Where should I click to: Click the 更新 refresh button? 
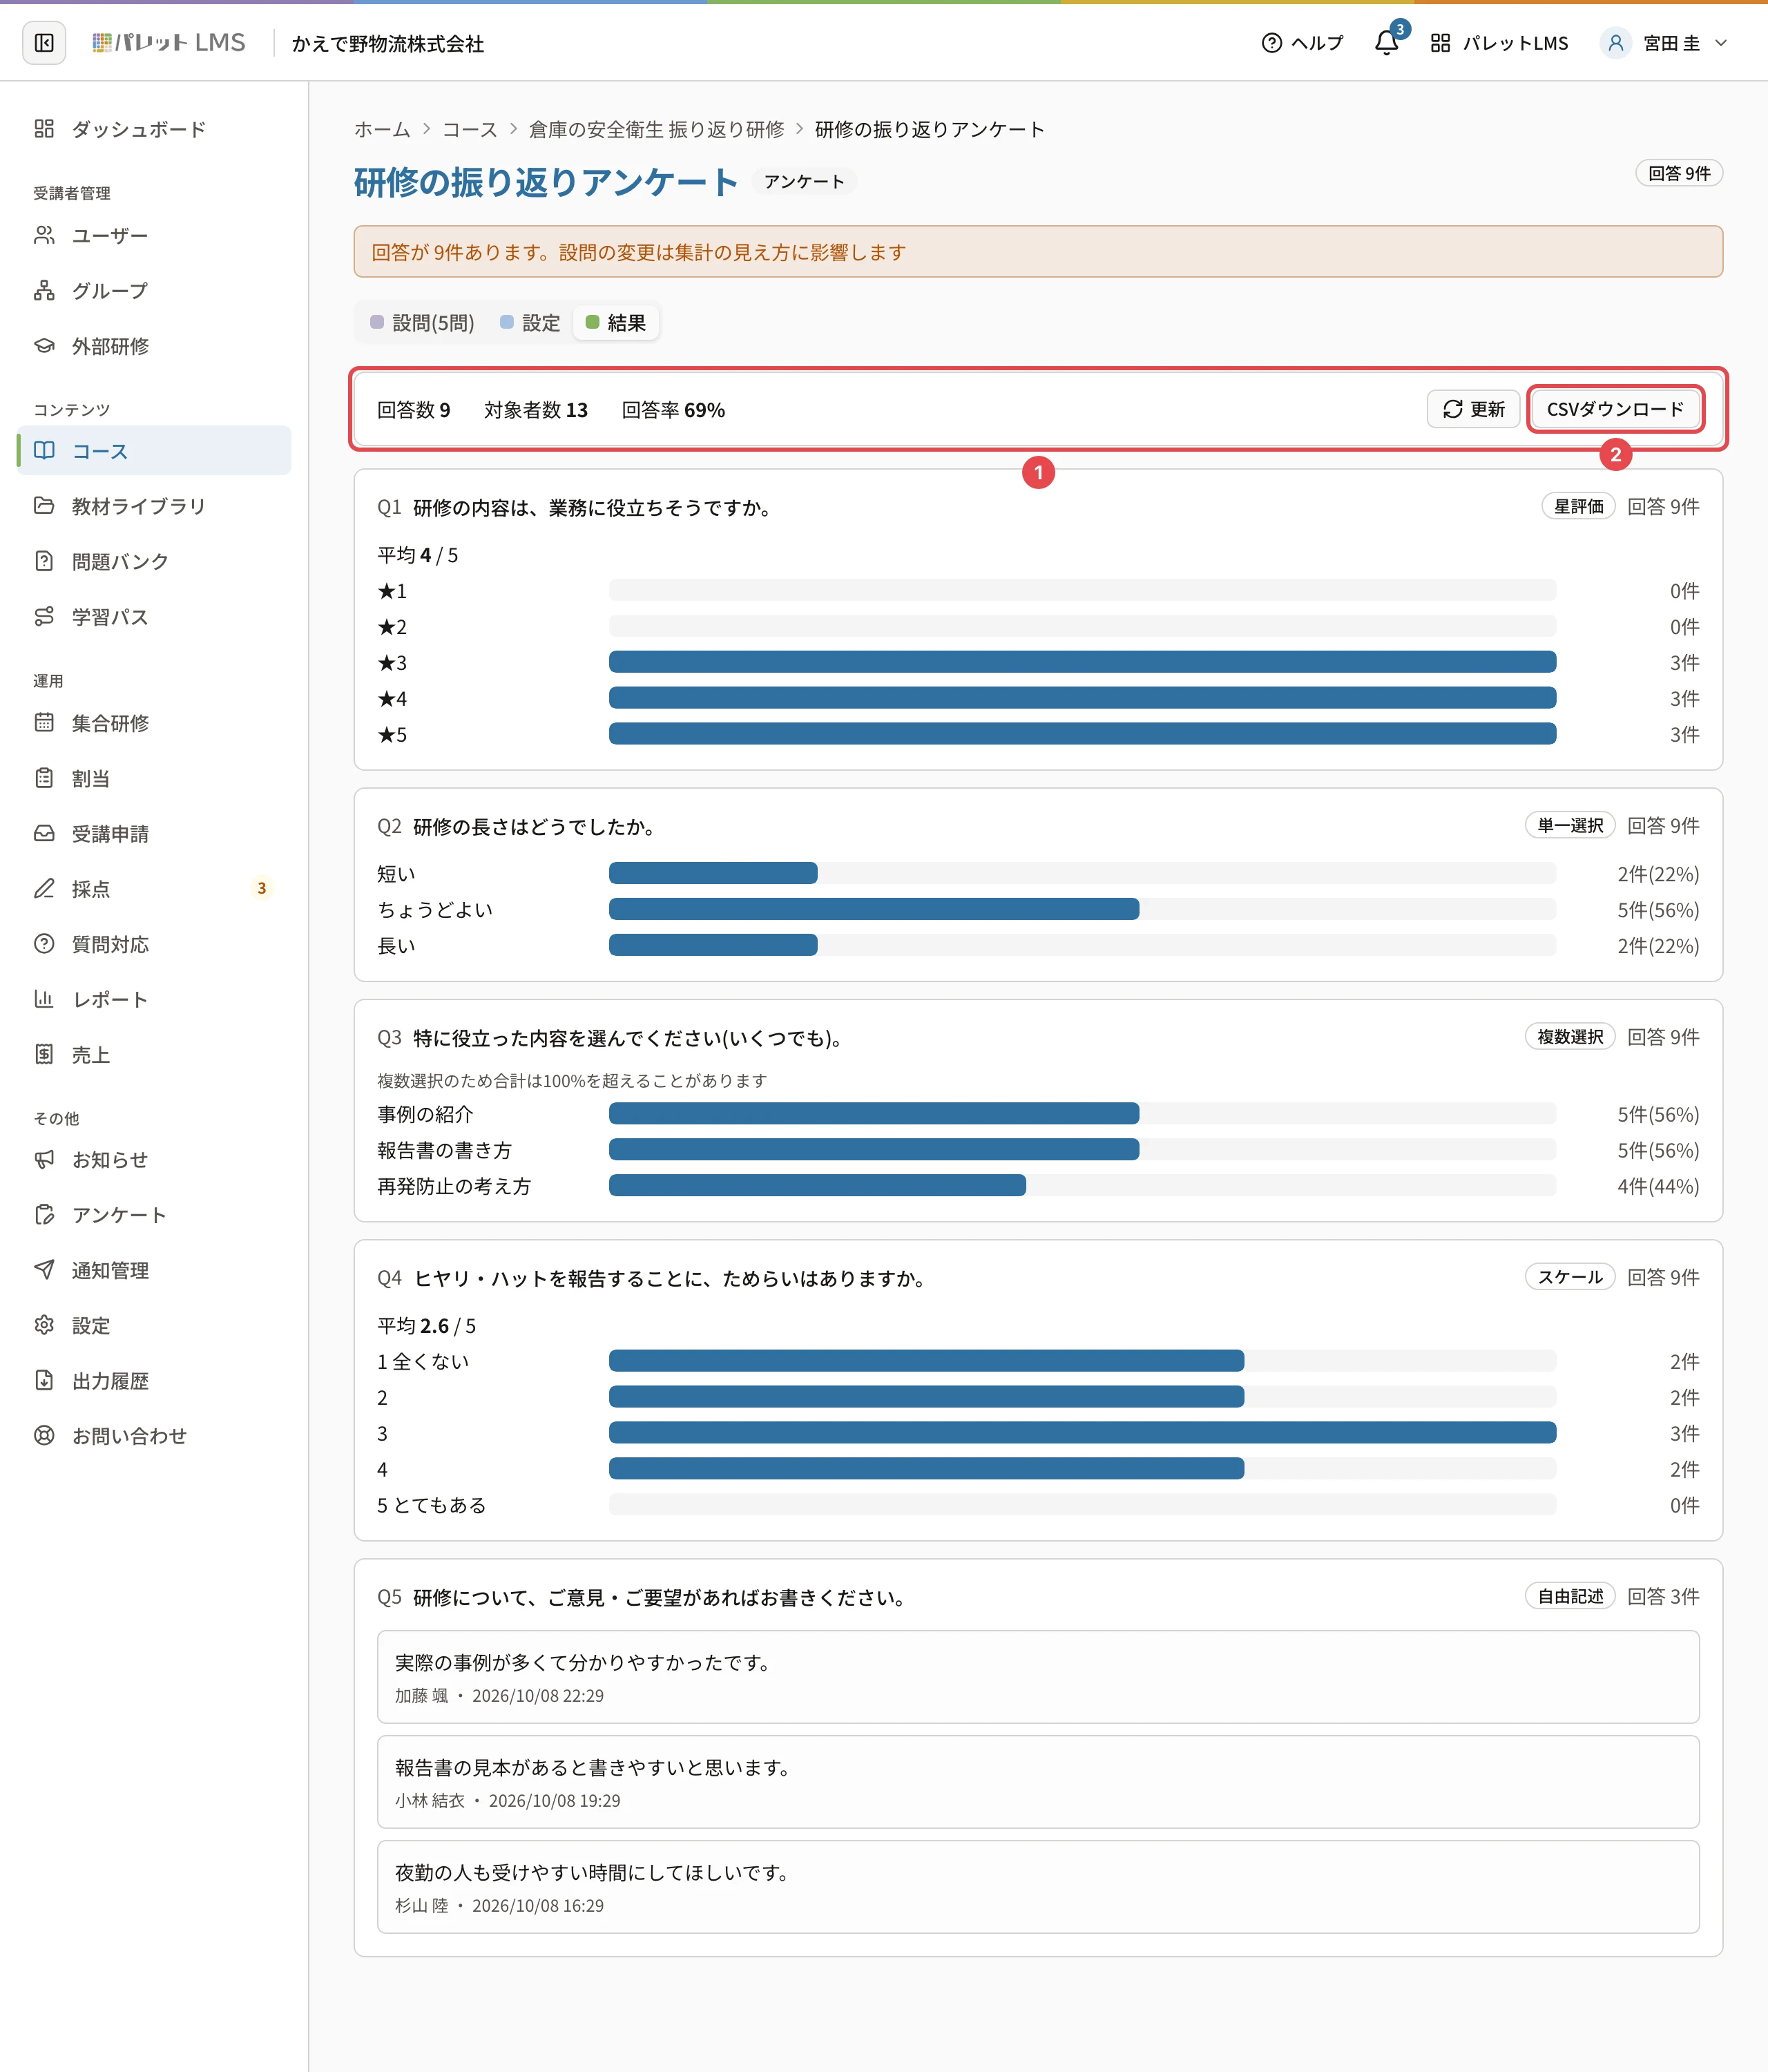click(x=1473, y=409)
